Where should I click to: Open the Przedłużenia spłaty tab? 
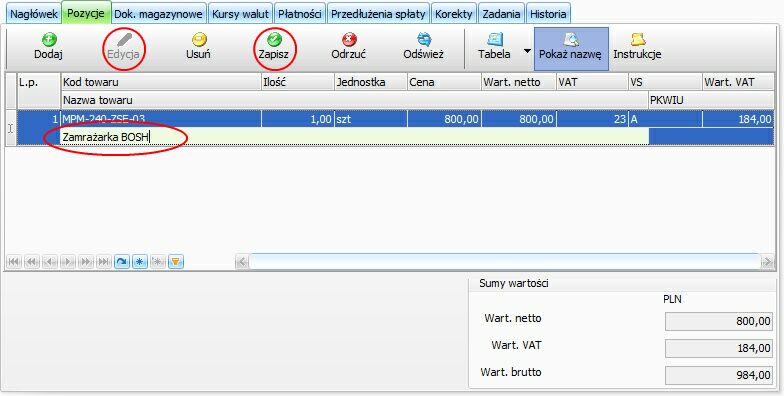[378, 14]
